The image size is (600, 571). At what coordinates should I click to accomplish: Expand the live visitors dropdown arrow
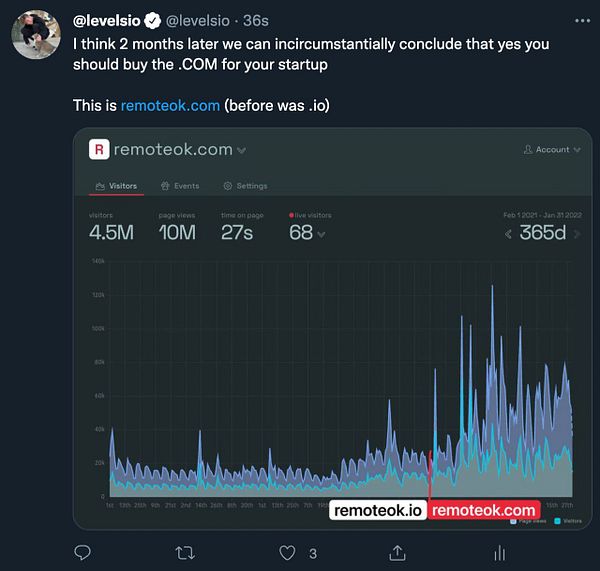[x=321, y=234]
